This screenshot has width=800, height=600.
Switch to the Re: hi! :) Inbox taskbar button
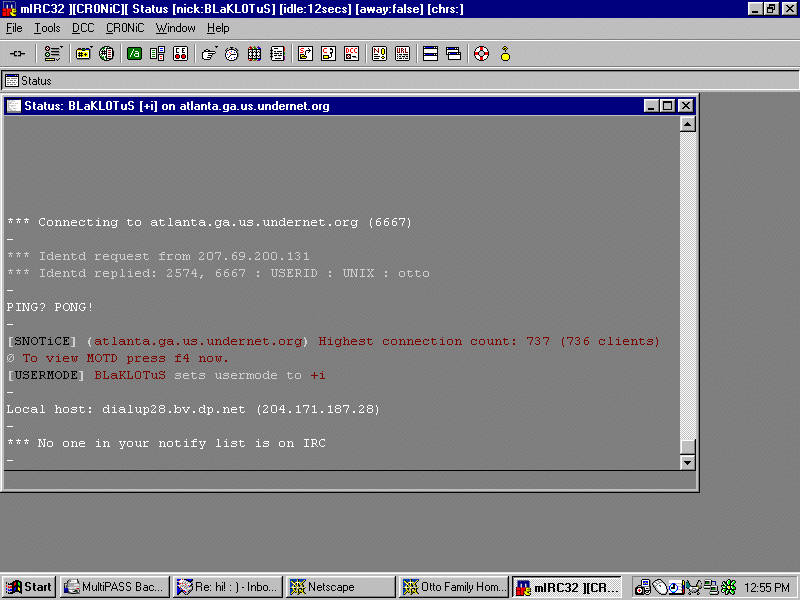pos(228,587)
